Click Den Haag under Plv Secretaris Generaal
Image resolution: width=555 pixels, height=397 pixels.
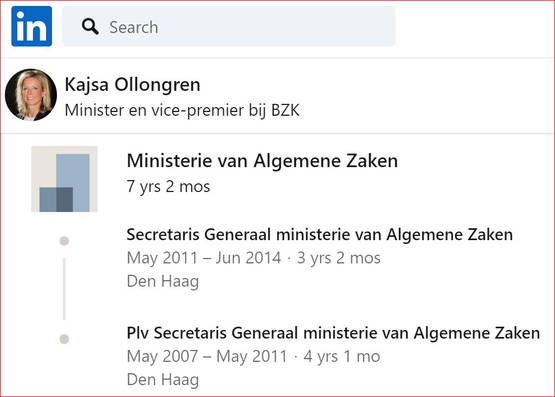(x=163, y=380)
